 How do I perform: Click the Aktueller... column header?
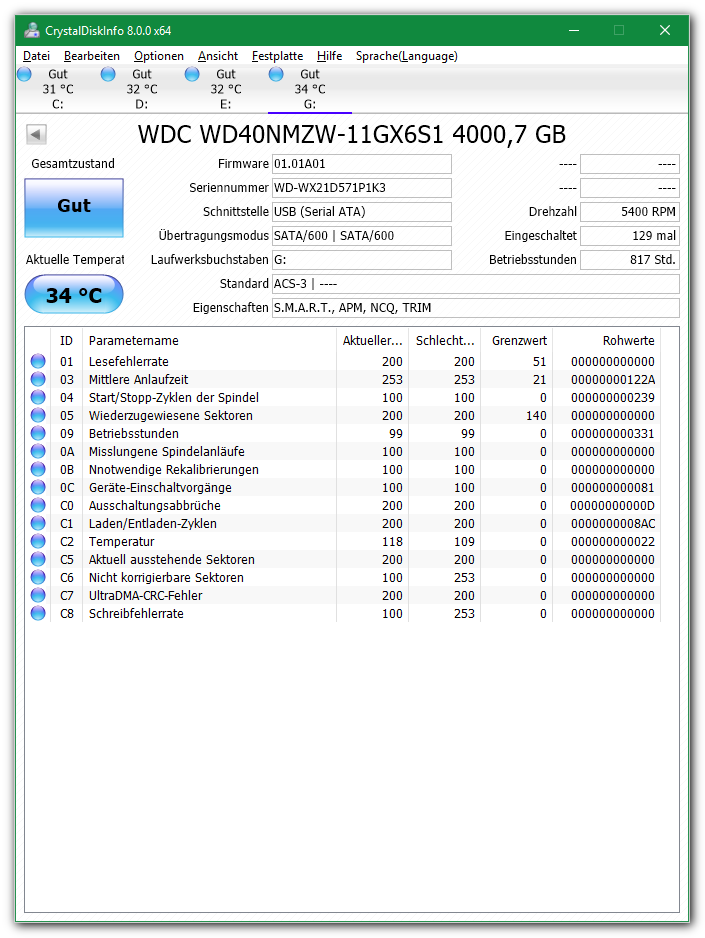(x=372, y=340)
